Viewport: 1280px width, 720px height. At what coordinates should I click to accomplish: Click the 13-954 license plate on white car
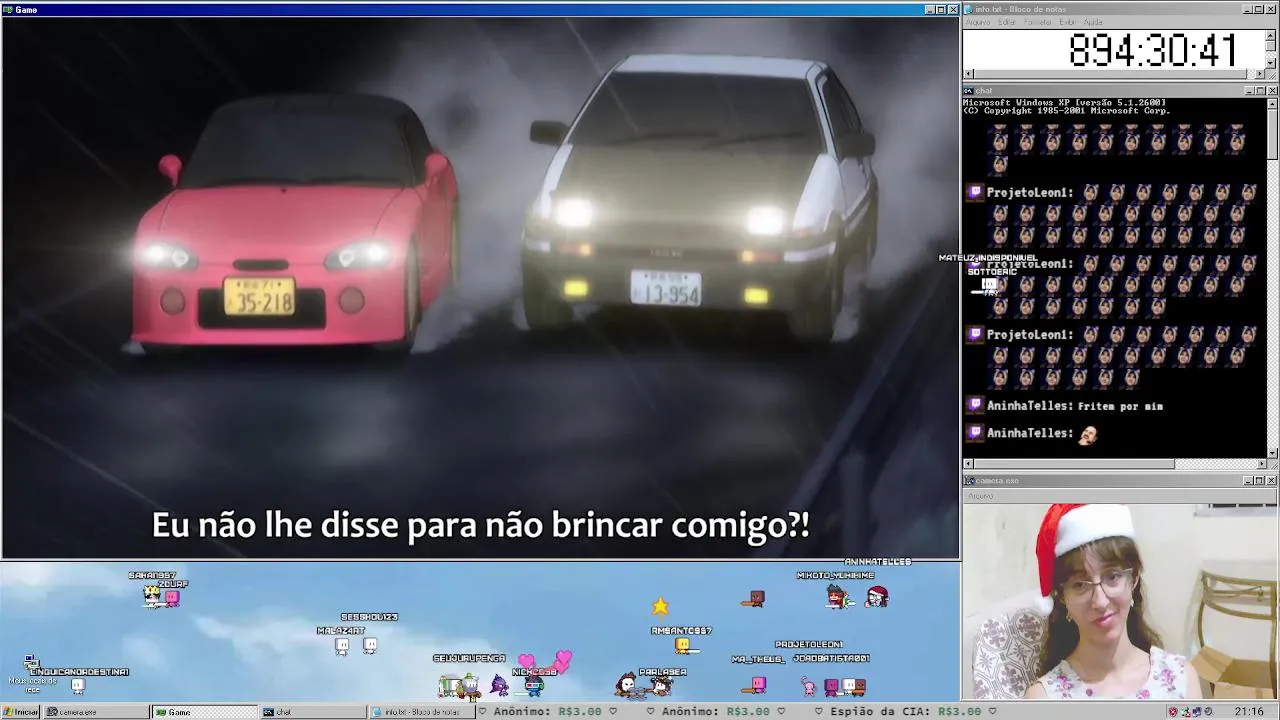coord(666,288)
